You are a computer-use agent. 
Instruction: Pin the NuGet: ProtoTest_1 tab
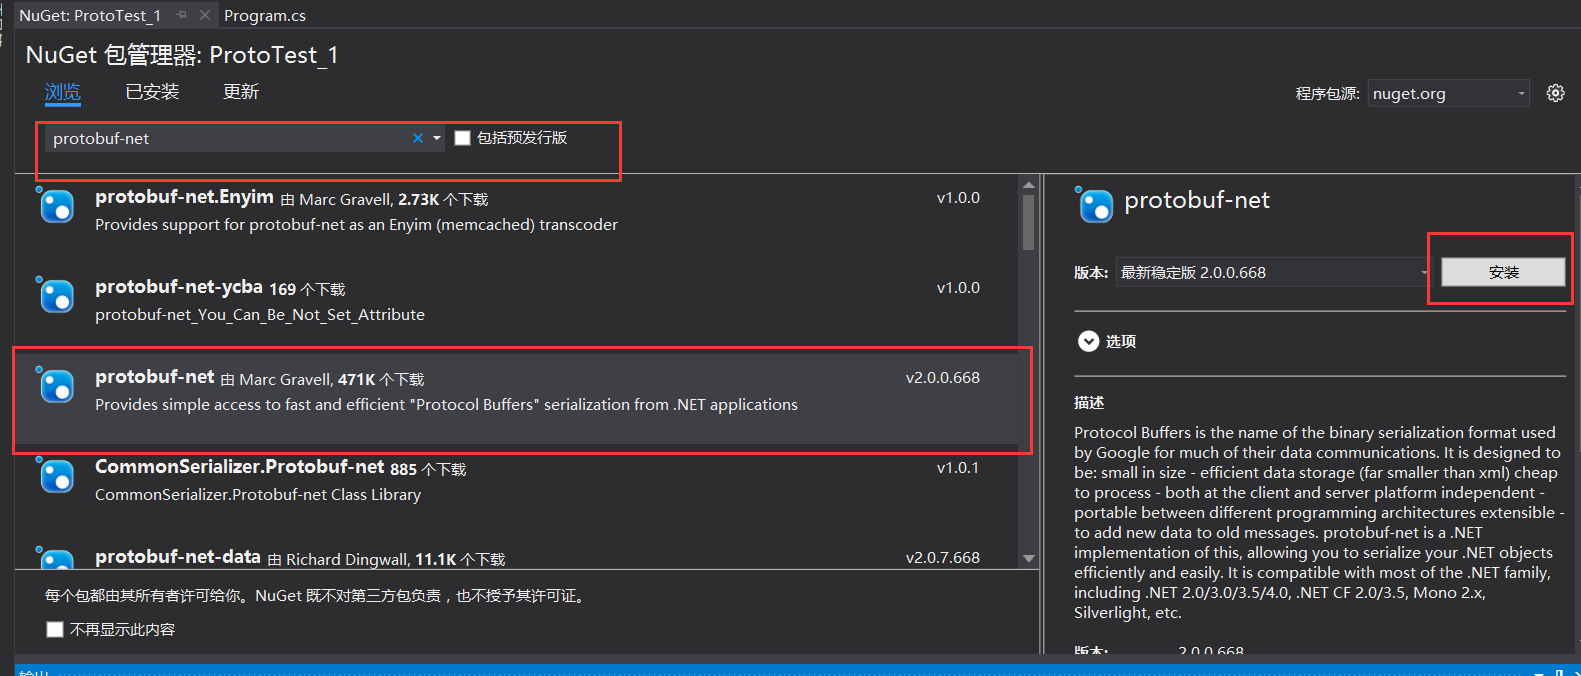click(x=181, y=15)
